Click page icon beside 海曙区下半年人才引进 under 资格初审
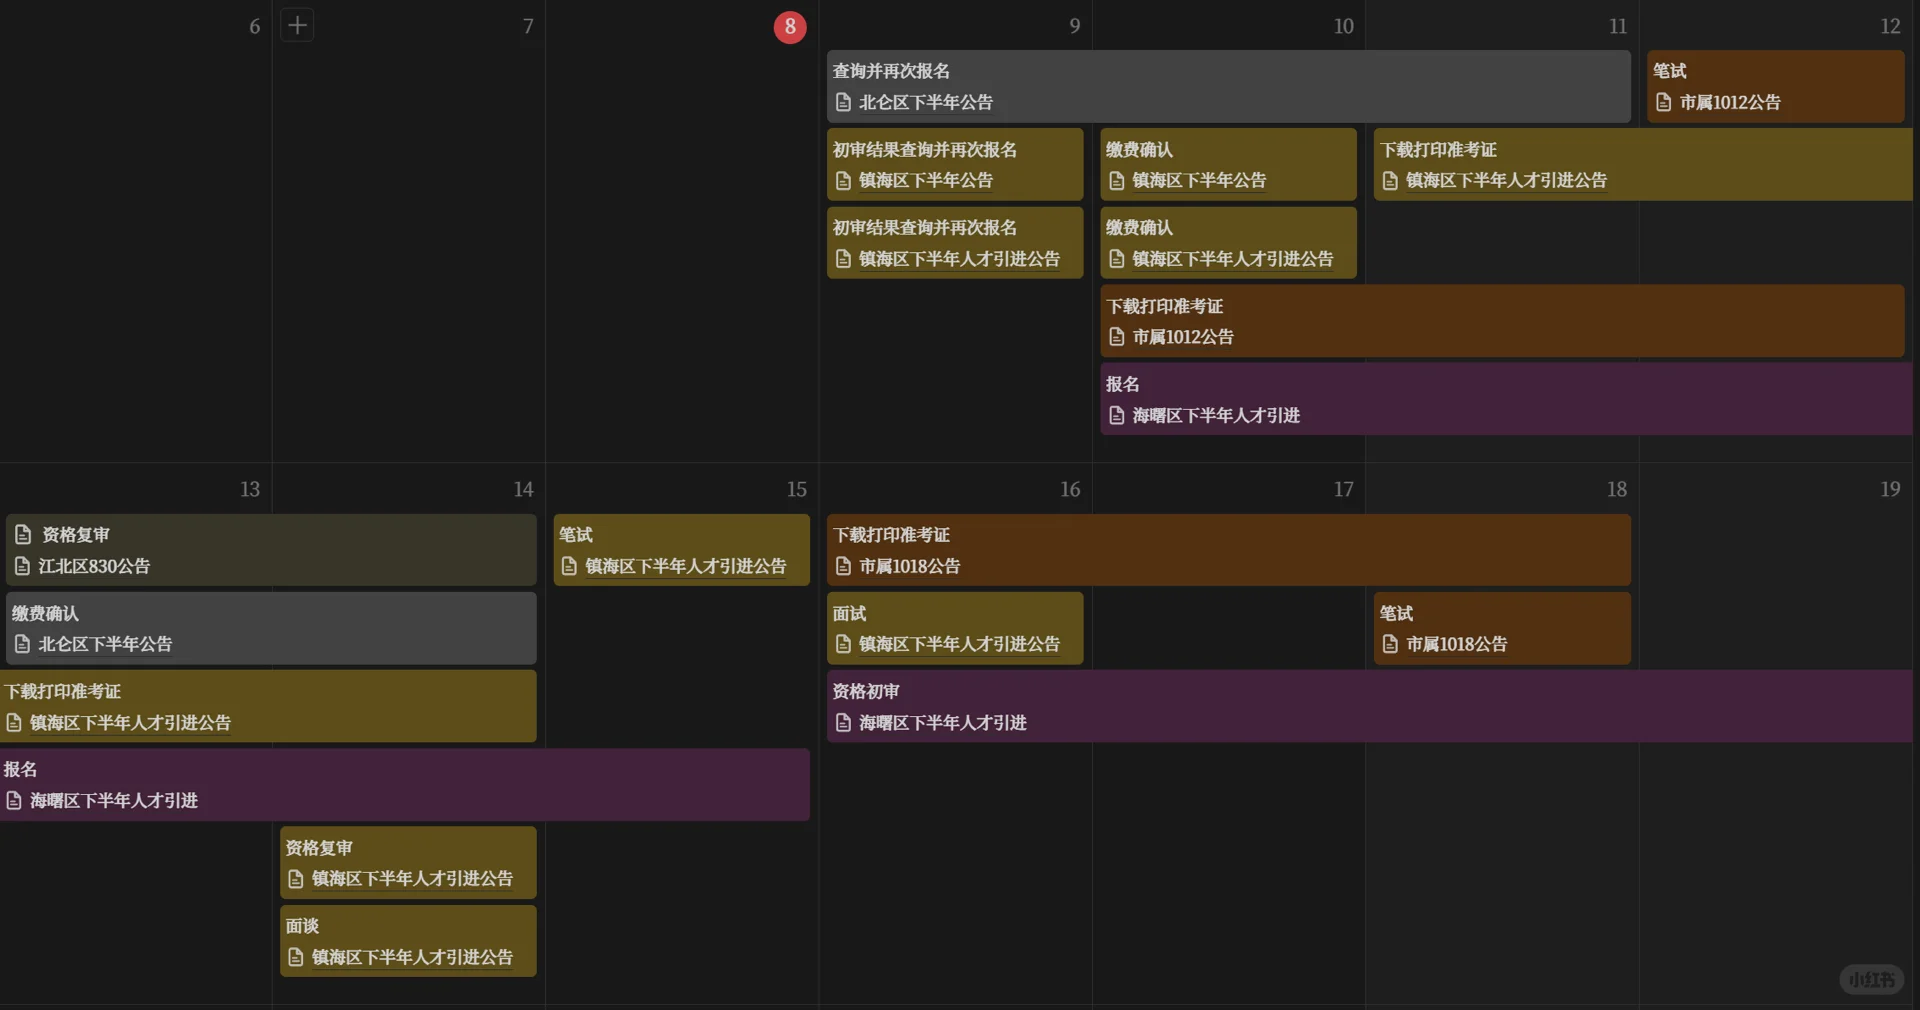This screenshot has height=1010, width=1920. click(x=843, y=722)
